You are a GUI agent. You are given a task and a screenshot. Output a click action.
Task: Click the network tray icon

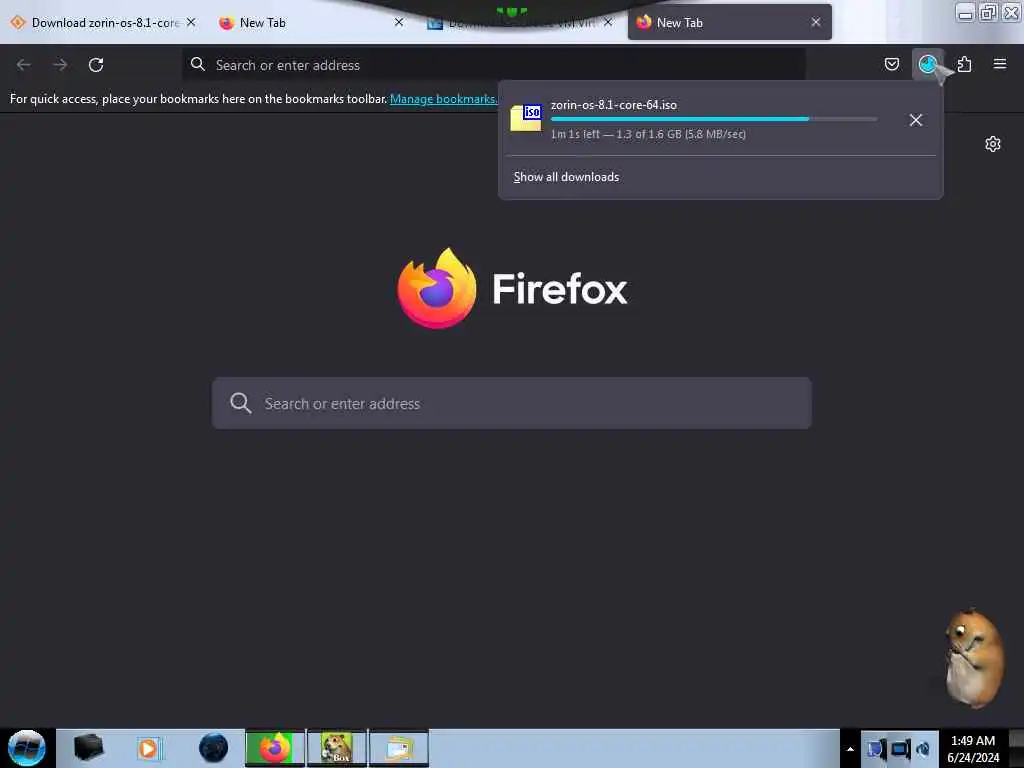click(x=901, y=749)
